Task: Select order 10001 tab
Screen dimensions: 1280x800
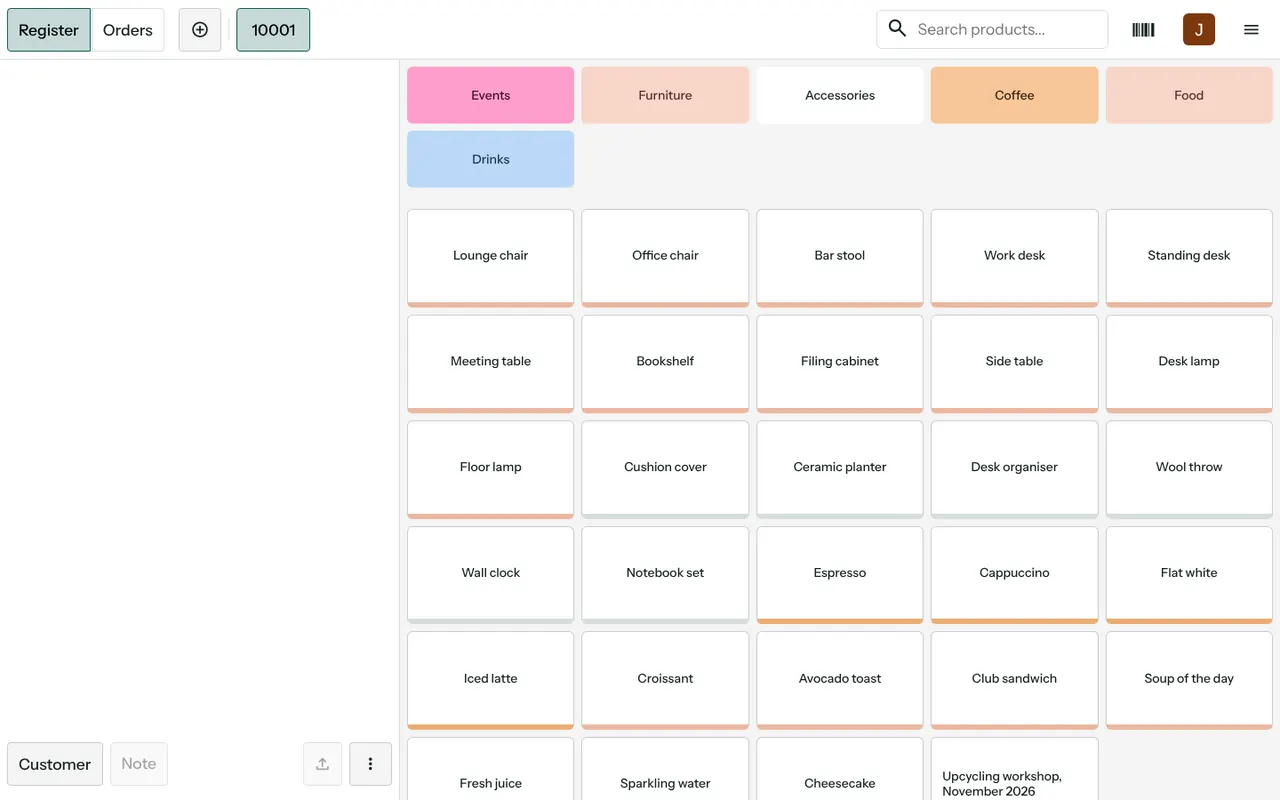Action: point(273,30)
